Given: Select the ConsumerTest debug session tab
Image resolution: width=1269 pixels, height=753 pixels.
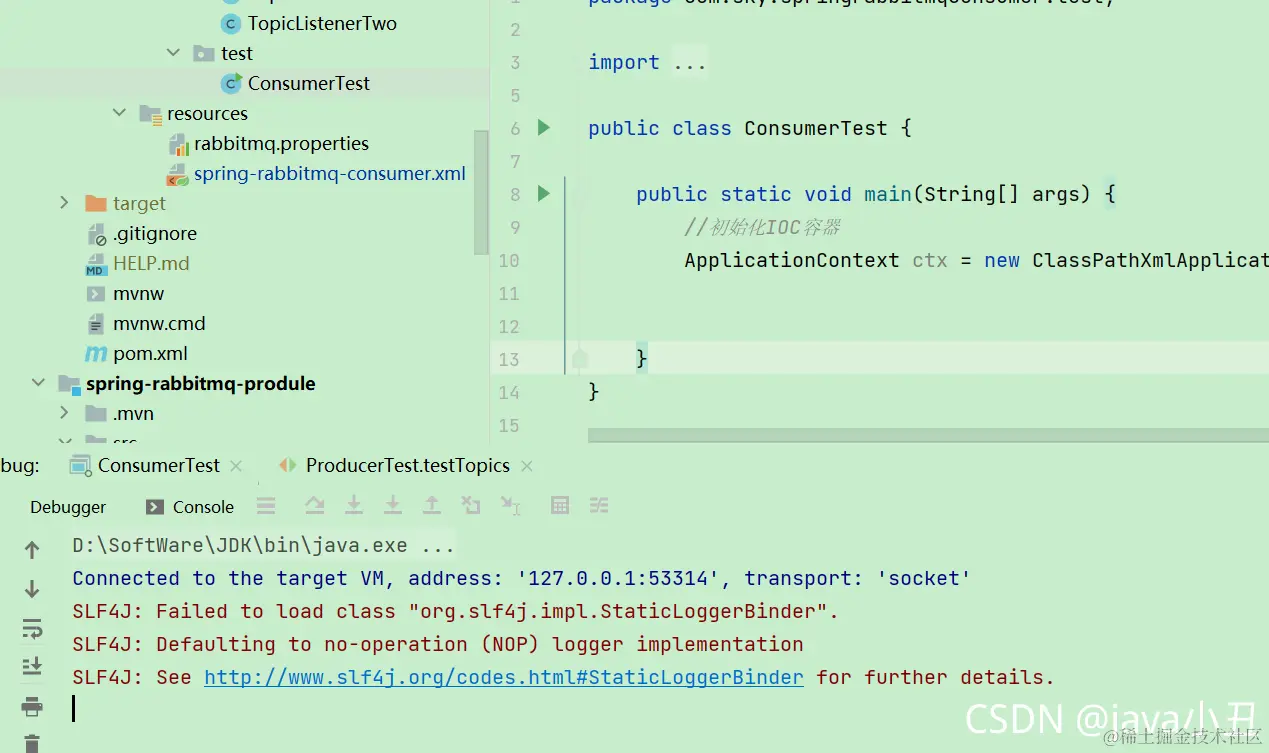Looking at the screenshot, I should tap(159, 465).
